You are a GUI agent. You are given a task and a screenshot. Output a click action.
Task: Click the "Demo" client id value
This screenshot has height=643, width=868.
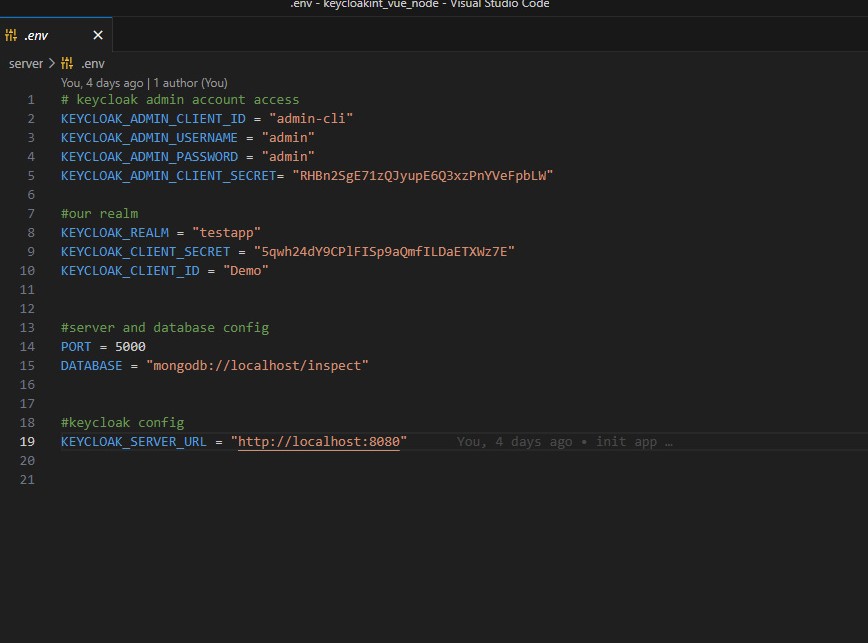(246, 271)
